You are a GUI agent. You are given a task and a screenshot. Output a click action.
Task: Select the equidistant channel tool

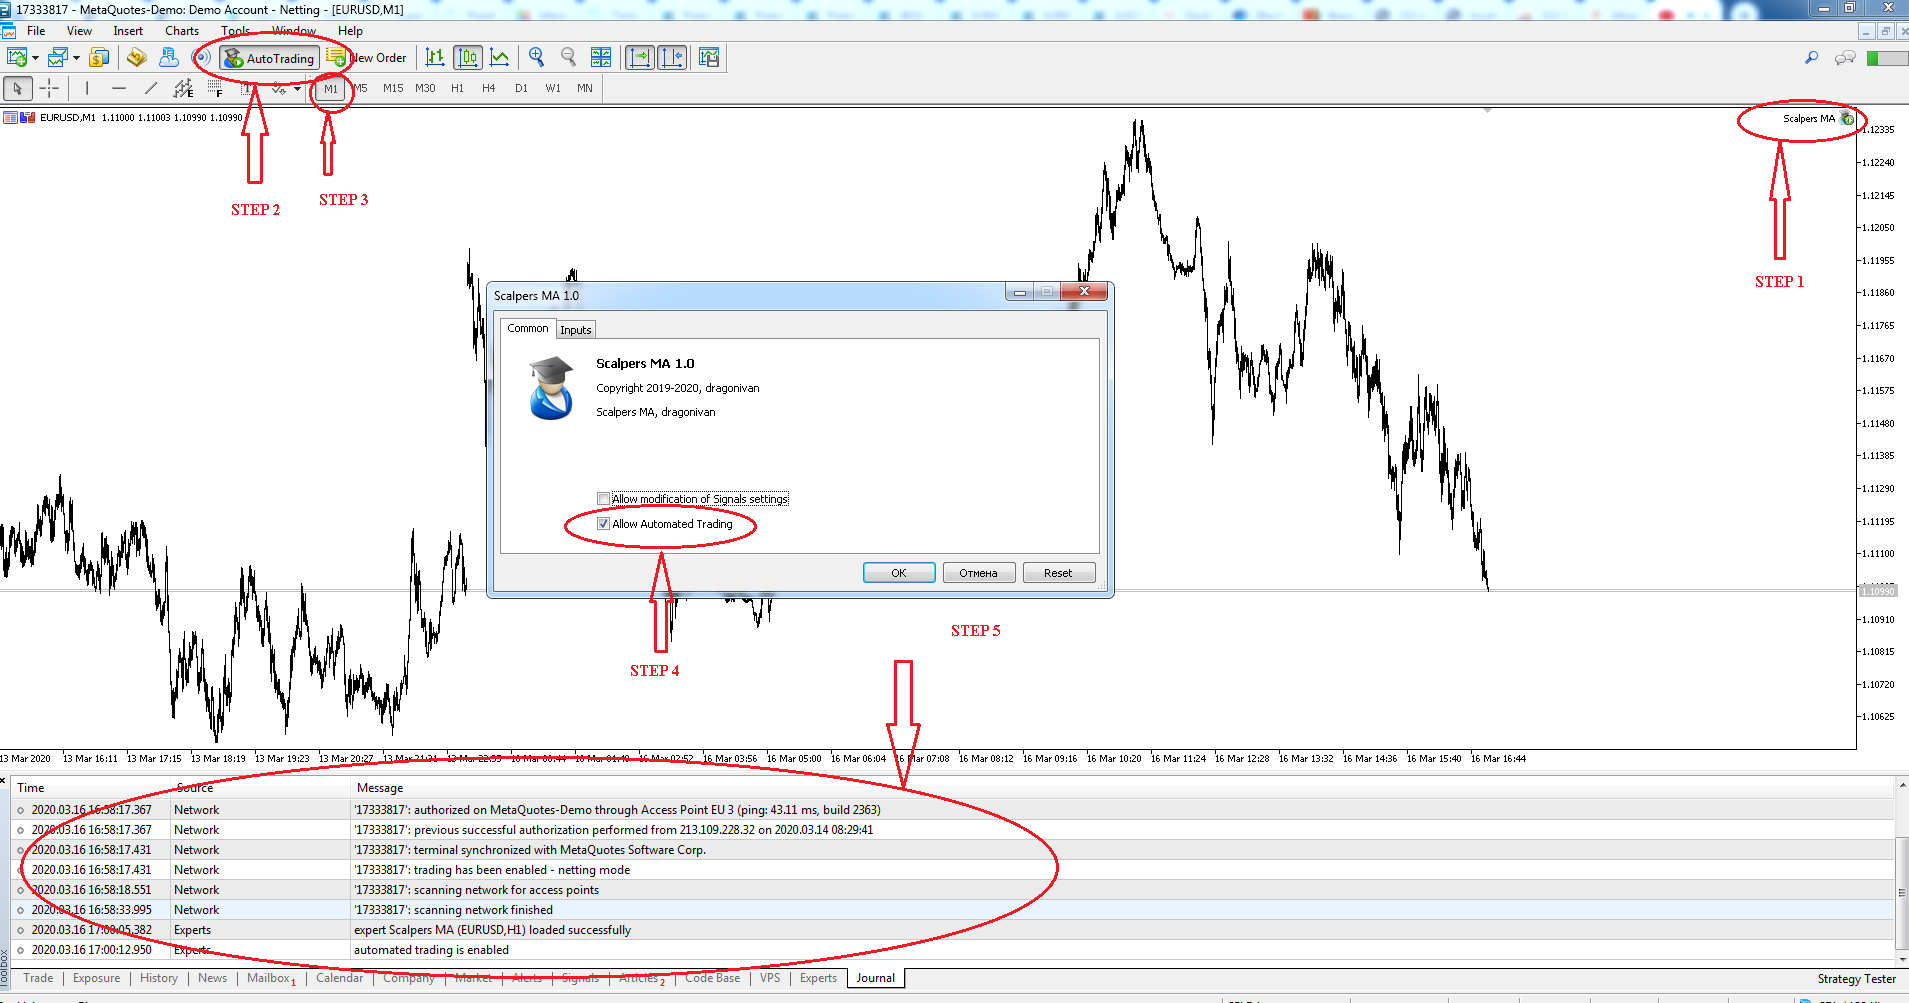coord(183,89)
